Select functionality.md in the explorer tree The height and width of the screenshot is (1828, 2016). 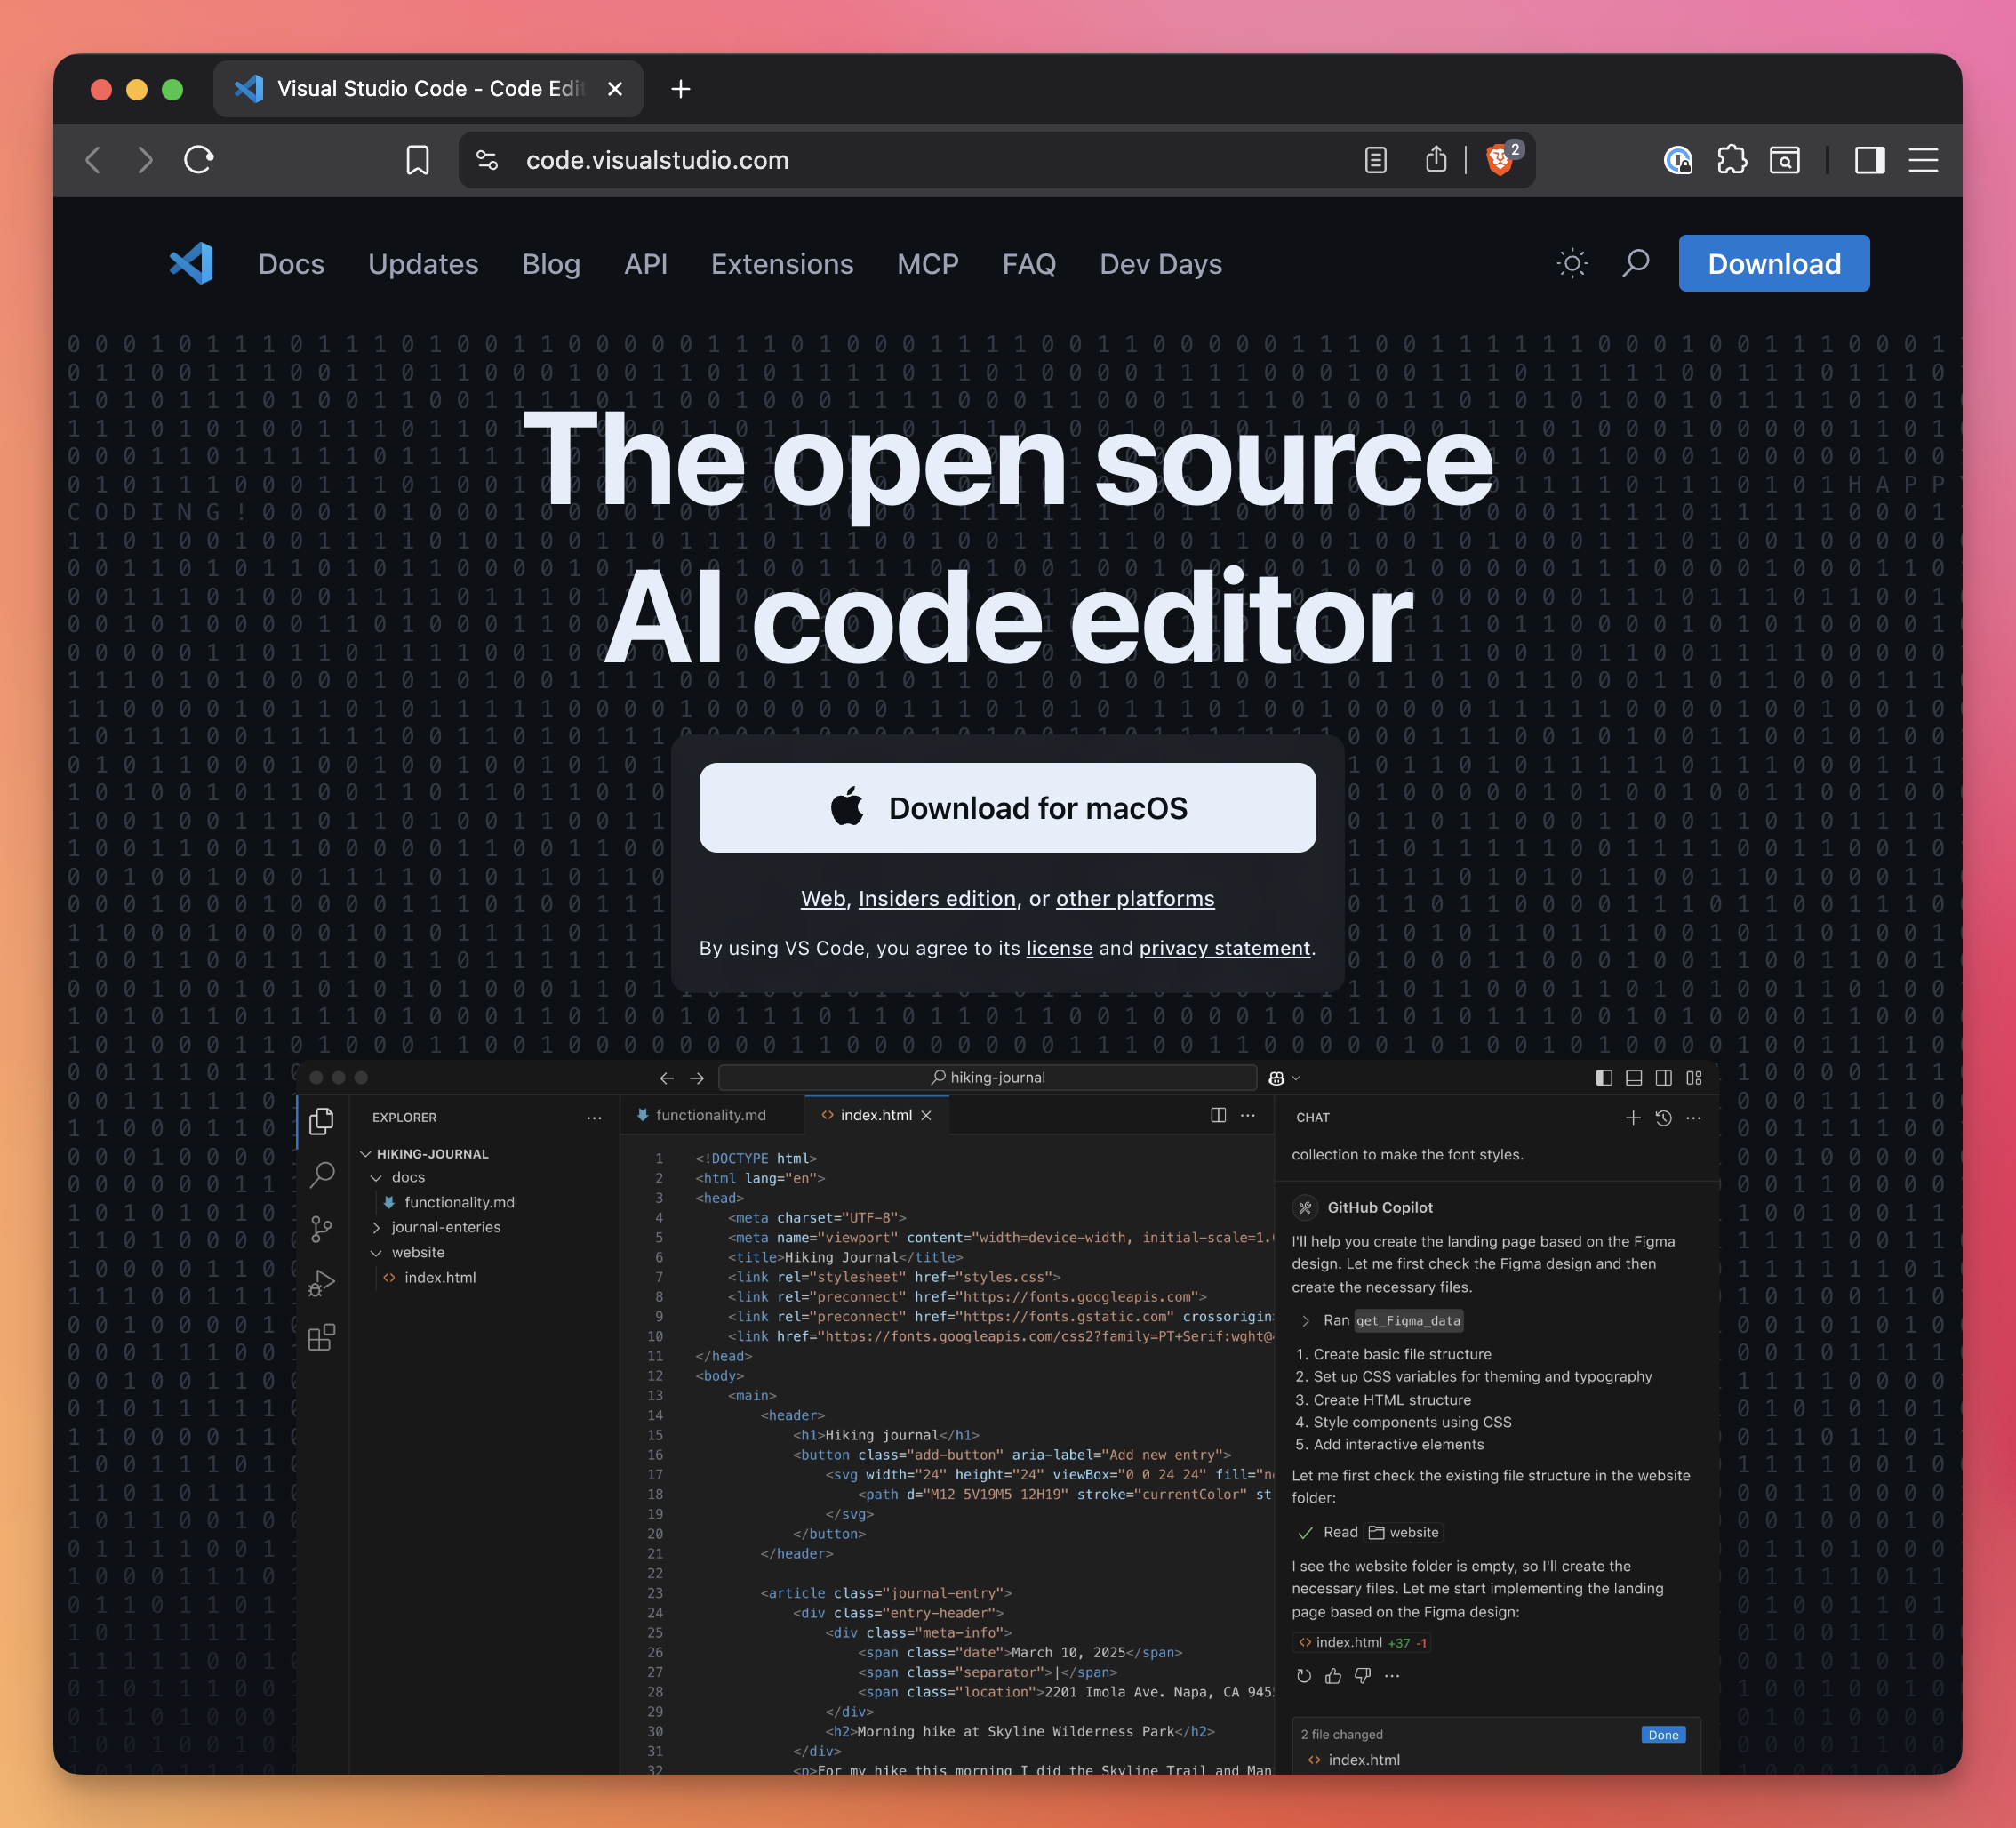pyautogui.click(x=459, y=1202)
